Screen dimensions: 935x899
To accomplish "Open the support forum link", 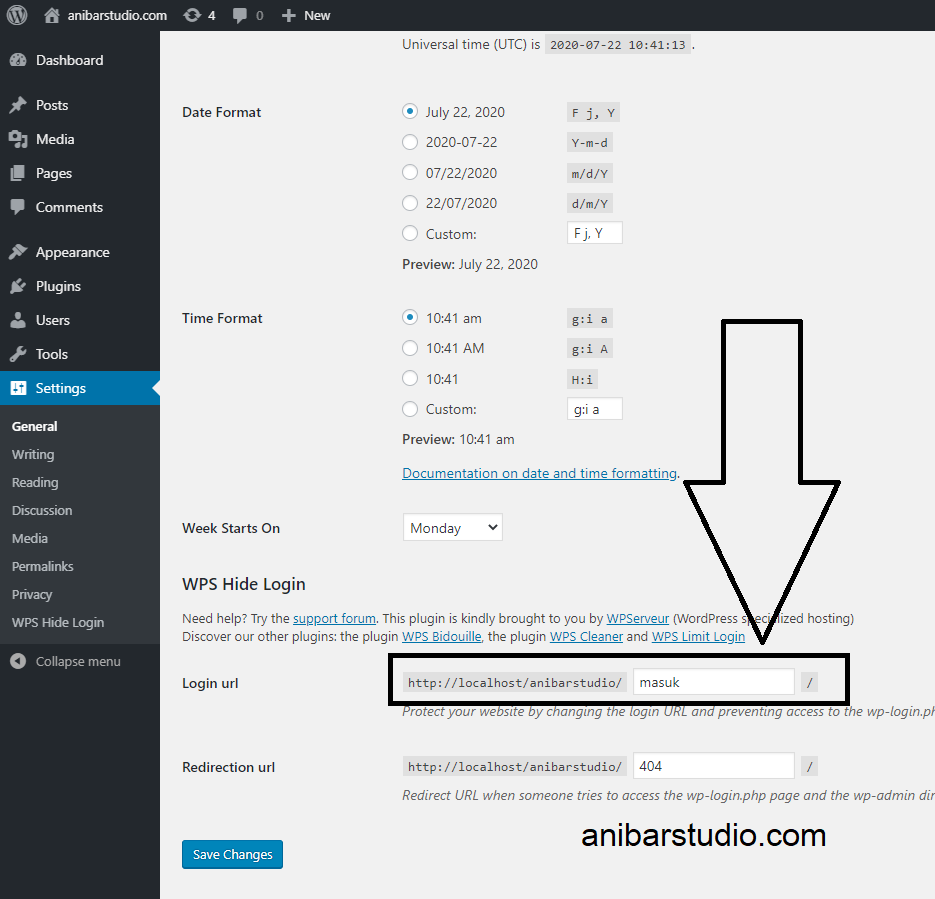I will [334, 619].
